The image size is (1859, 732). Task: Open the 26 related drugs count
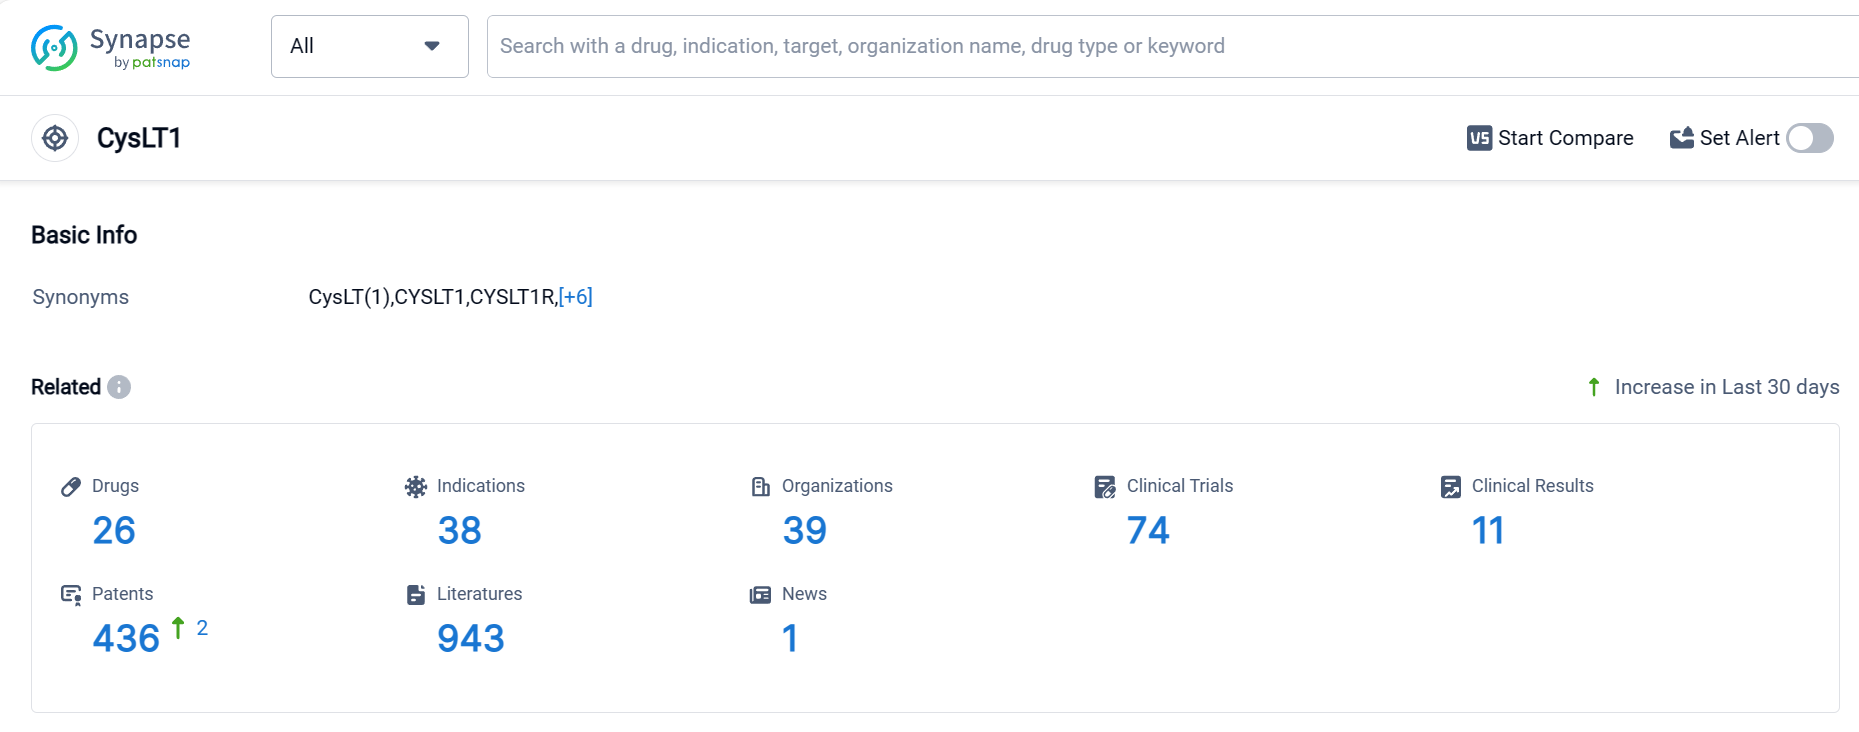pyautogui.click(x=114, y=530)
